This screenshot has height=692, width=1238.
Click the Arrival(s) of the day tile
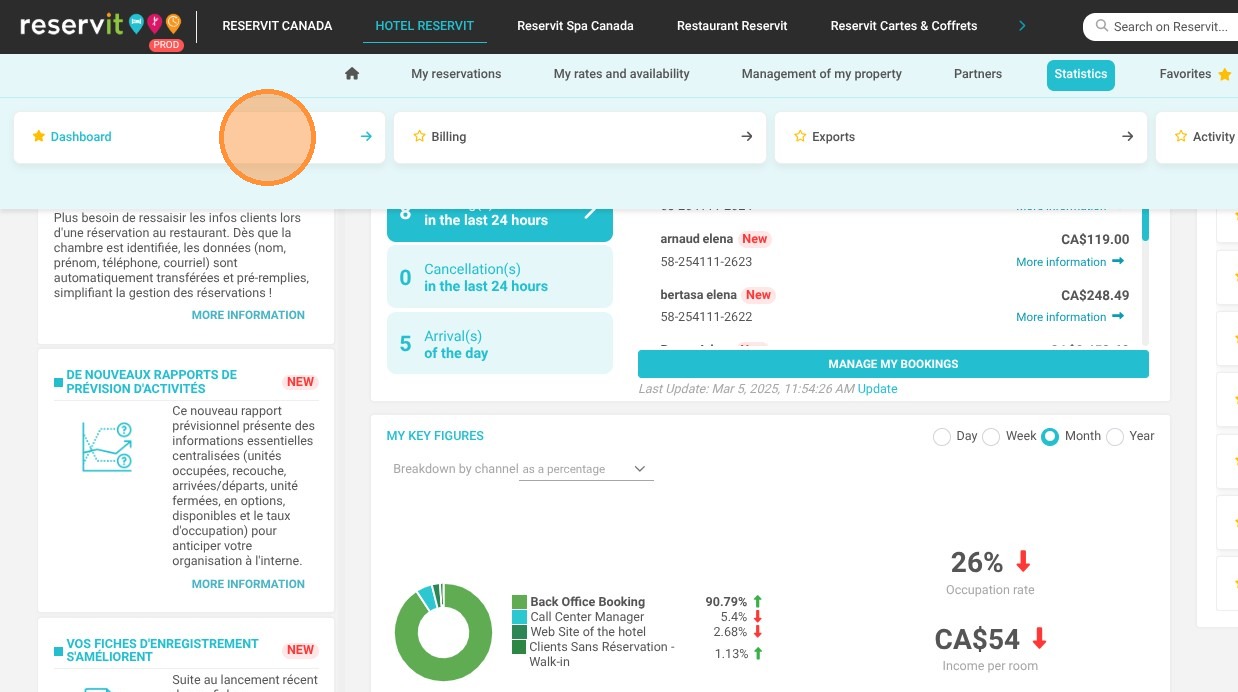pos(500,344)
